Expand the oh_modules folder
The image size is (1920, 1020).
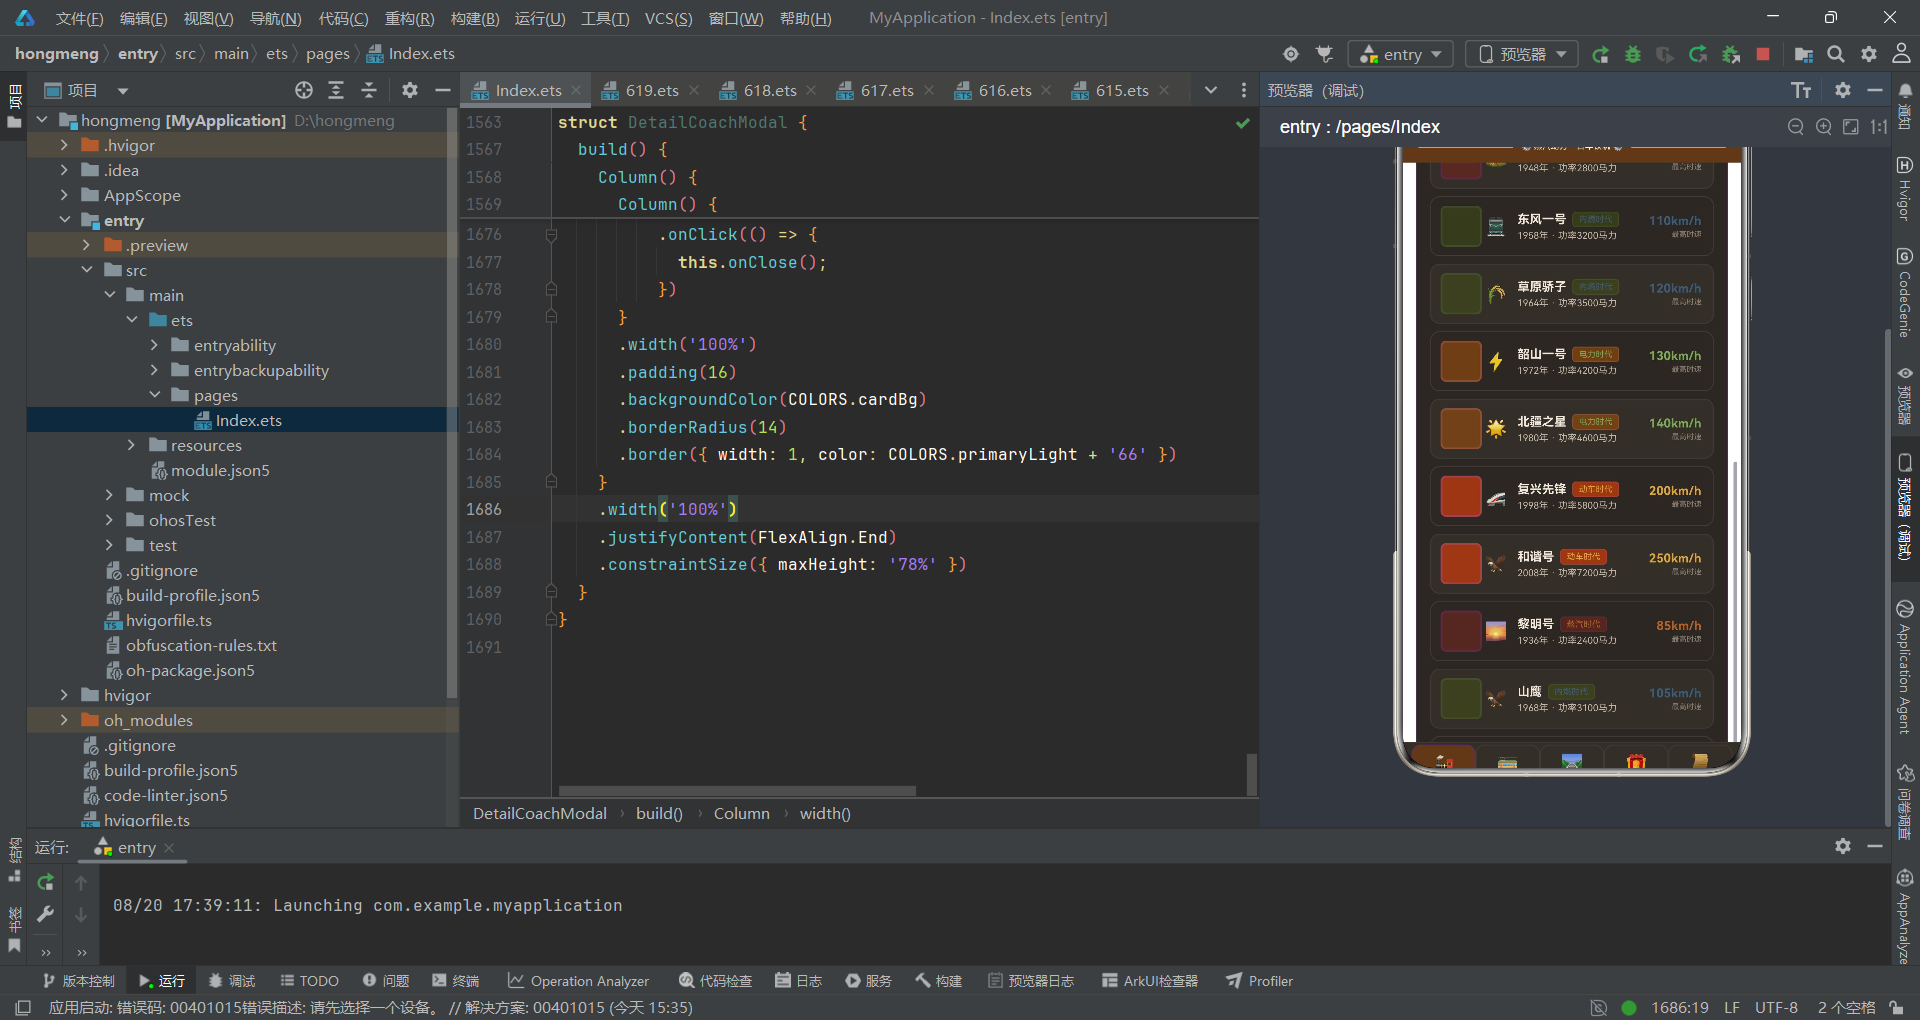(65, 720)
